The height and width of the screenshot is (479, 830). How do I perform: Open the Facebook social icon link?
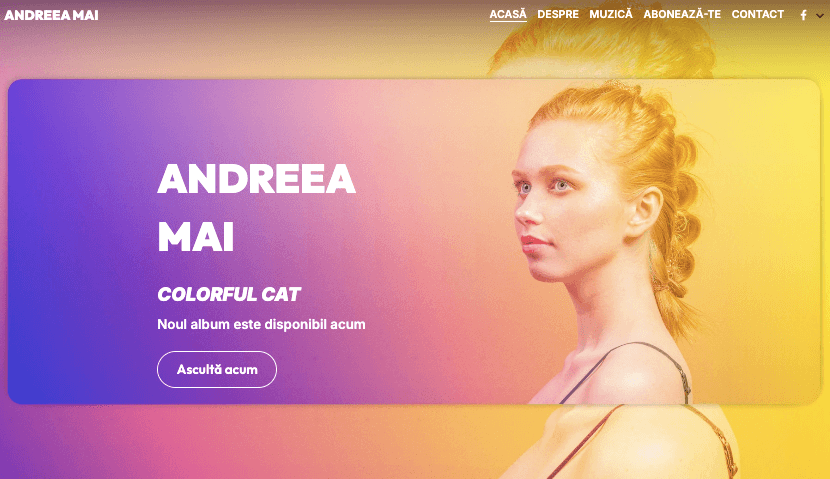pos(803,15)
